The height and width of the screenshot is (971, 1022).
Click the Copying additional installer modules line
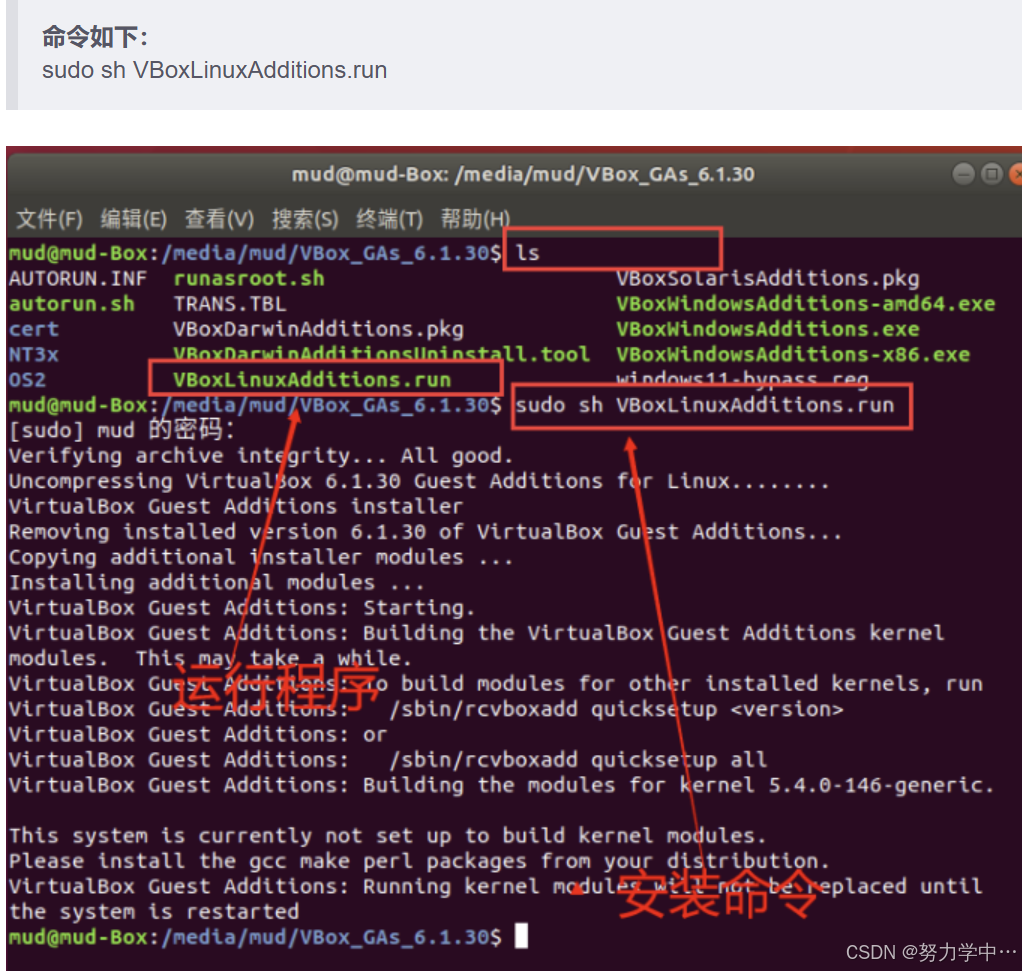261,557
